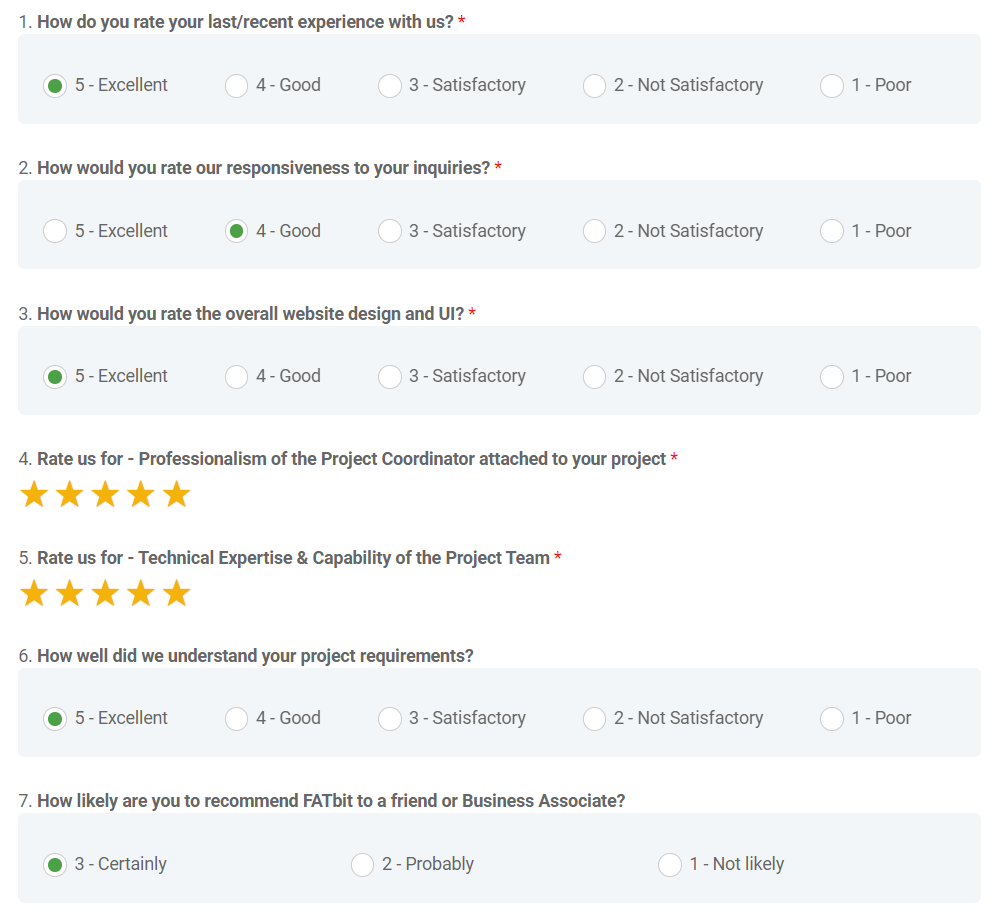Select 4 - Good for understanding project requirements
Image resolution: width=1000 pixels, height=921 pixels.
236,719
